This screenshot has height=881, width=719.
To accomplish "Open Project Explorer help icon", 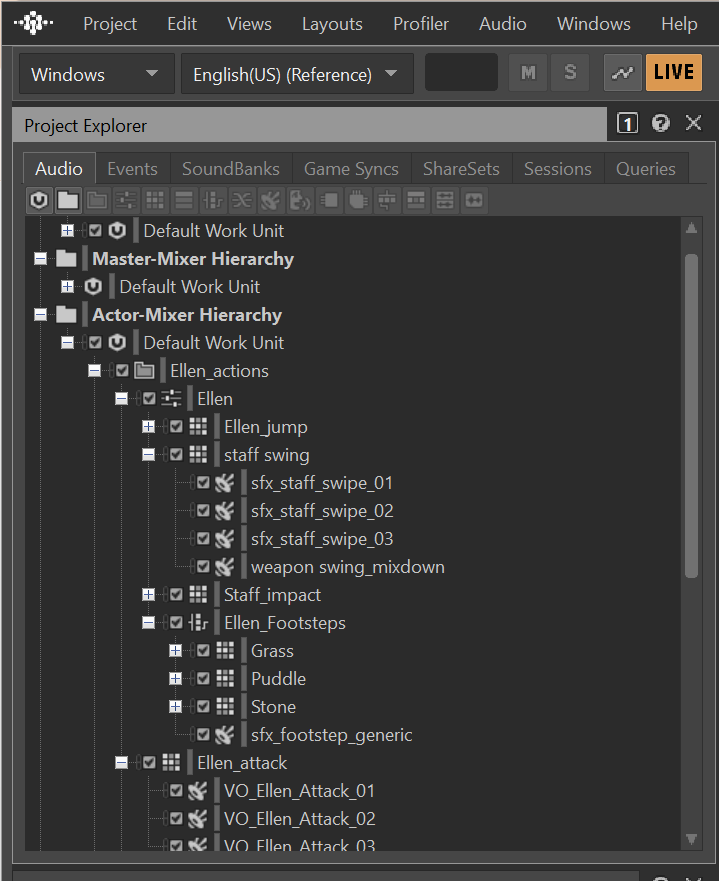I will (660, 124).
